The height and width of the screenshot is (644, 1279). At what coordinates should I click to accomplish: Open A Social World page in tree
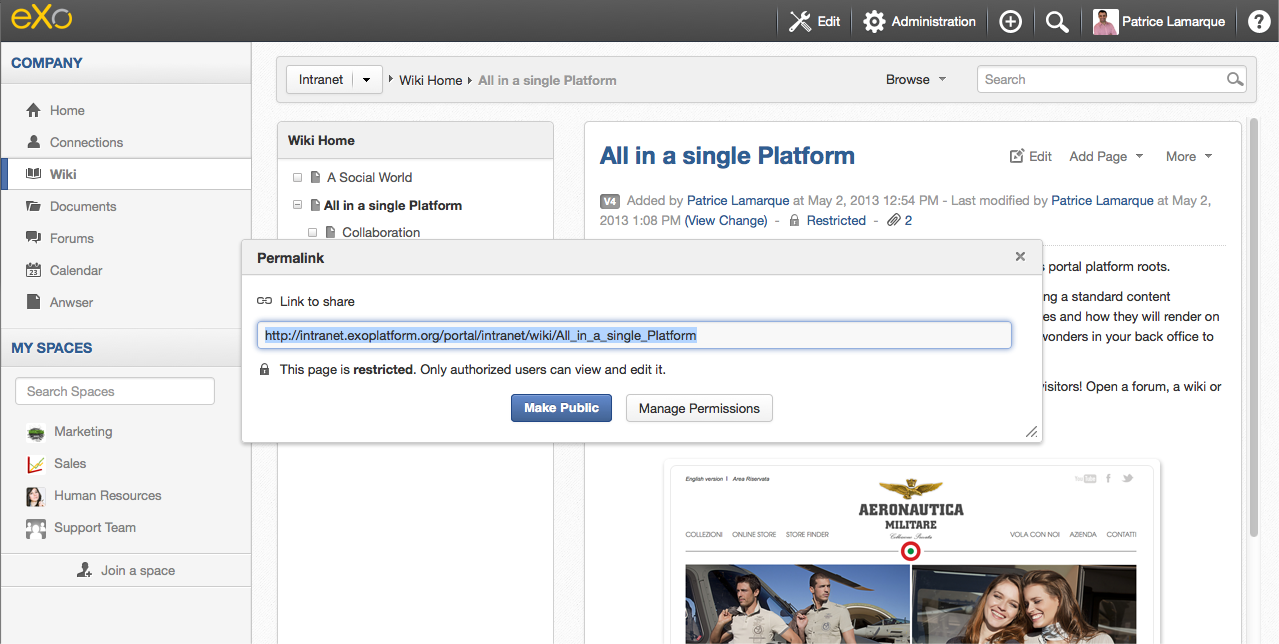(369, 178)
